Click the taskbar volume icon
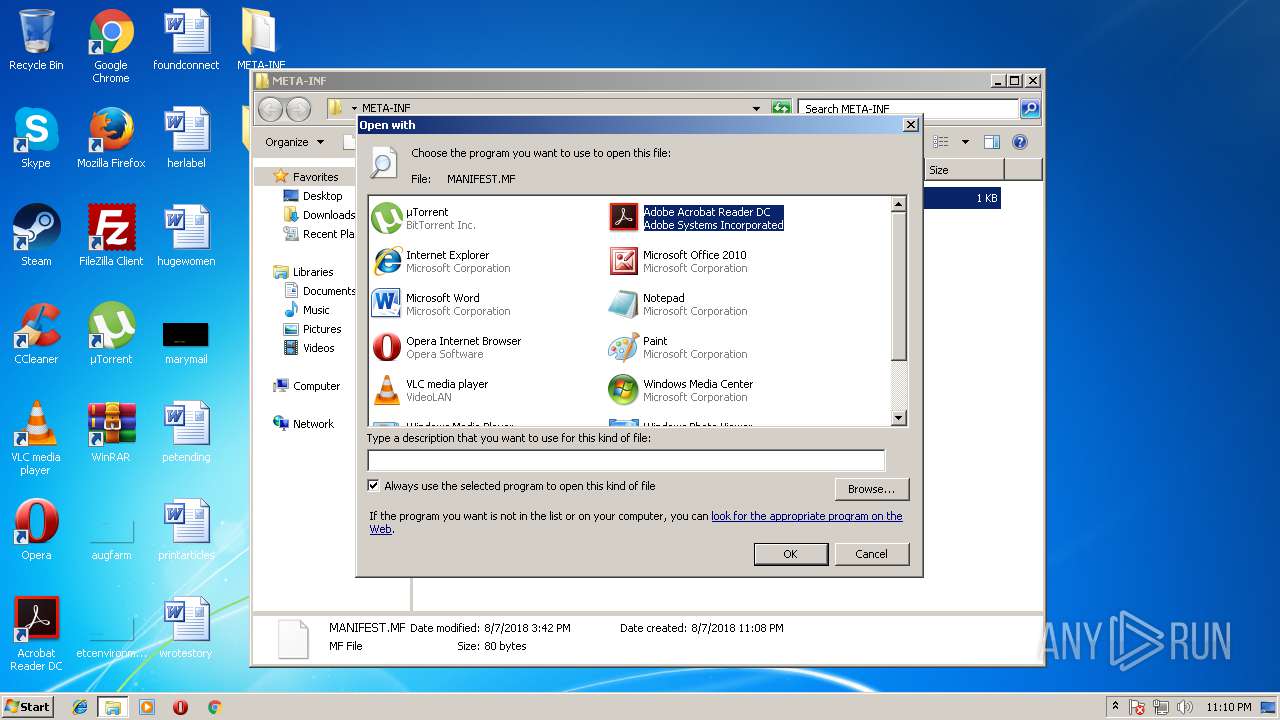The height and width of the screenshot is (720, 1280). click(1185, 707)
